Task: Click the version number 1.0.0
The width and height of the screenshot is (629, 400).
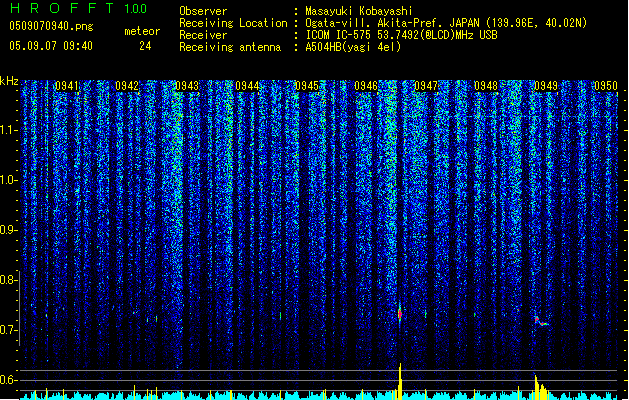Action: (136, 9)
